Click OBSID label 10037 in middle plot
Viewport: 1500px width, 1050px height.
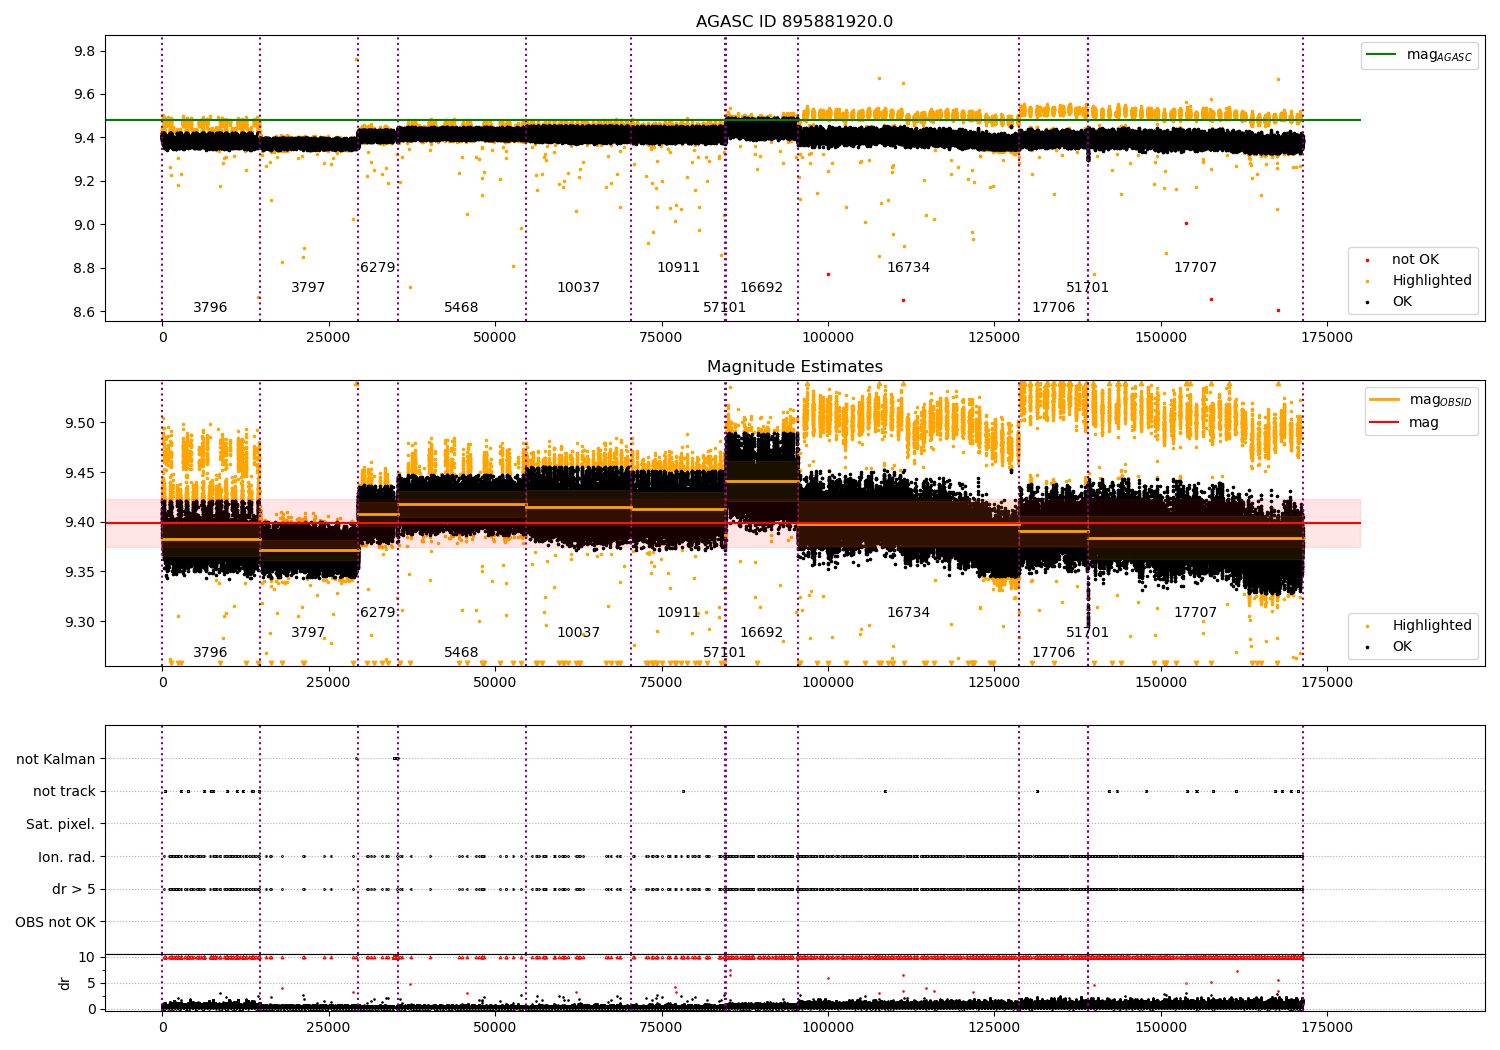click(x=578, y=633)
